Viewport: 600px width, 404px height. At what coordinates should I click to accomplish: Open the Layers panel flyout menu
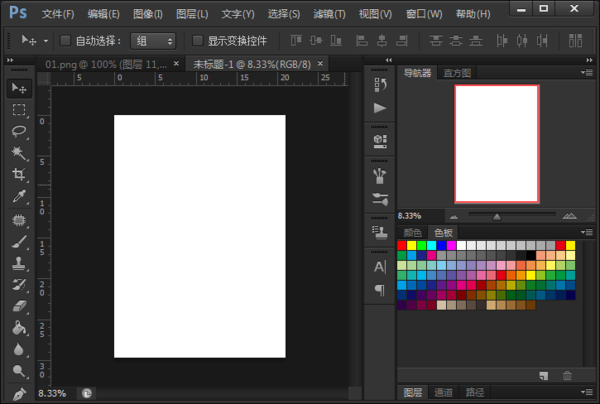tap(587, 392)
